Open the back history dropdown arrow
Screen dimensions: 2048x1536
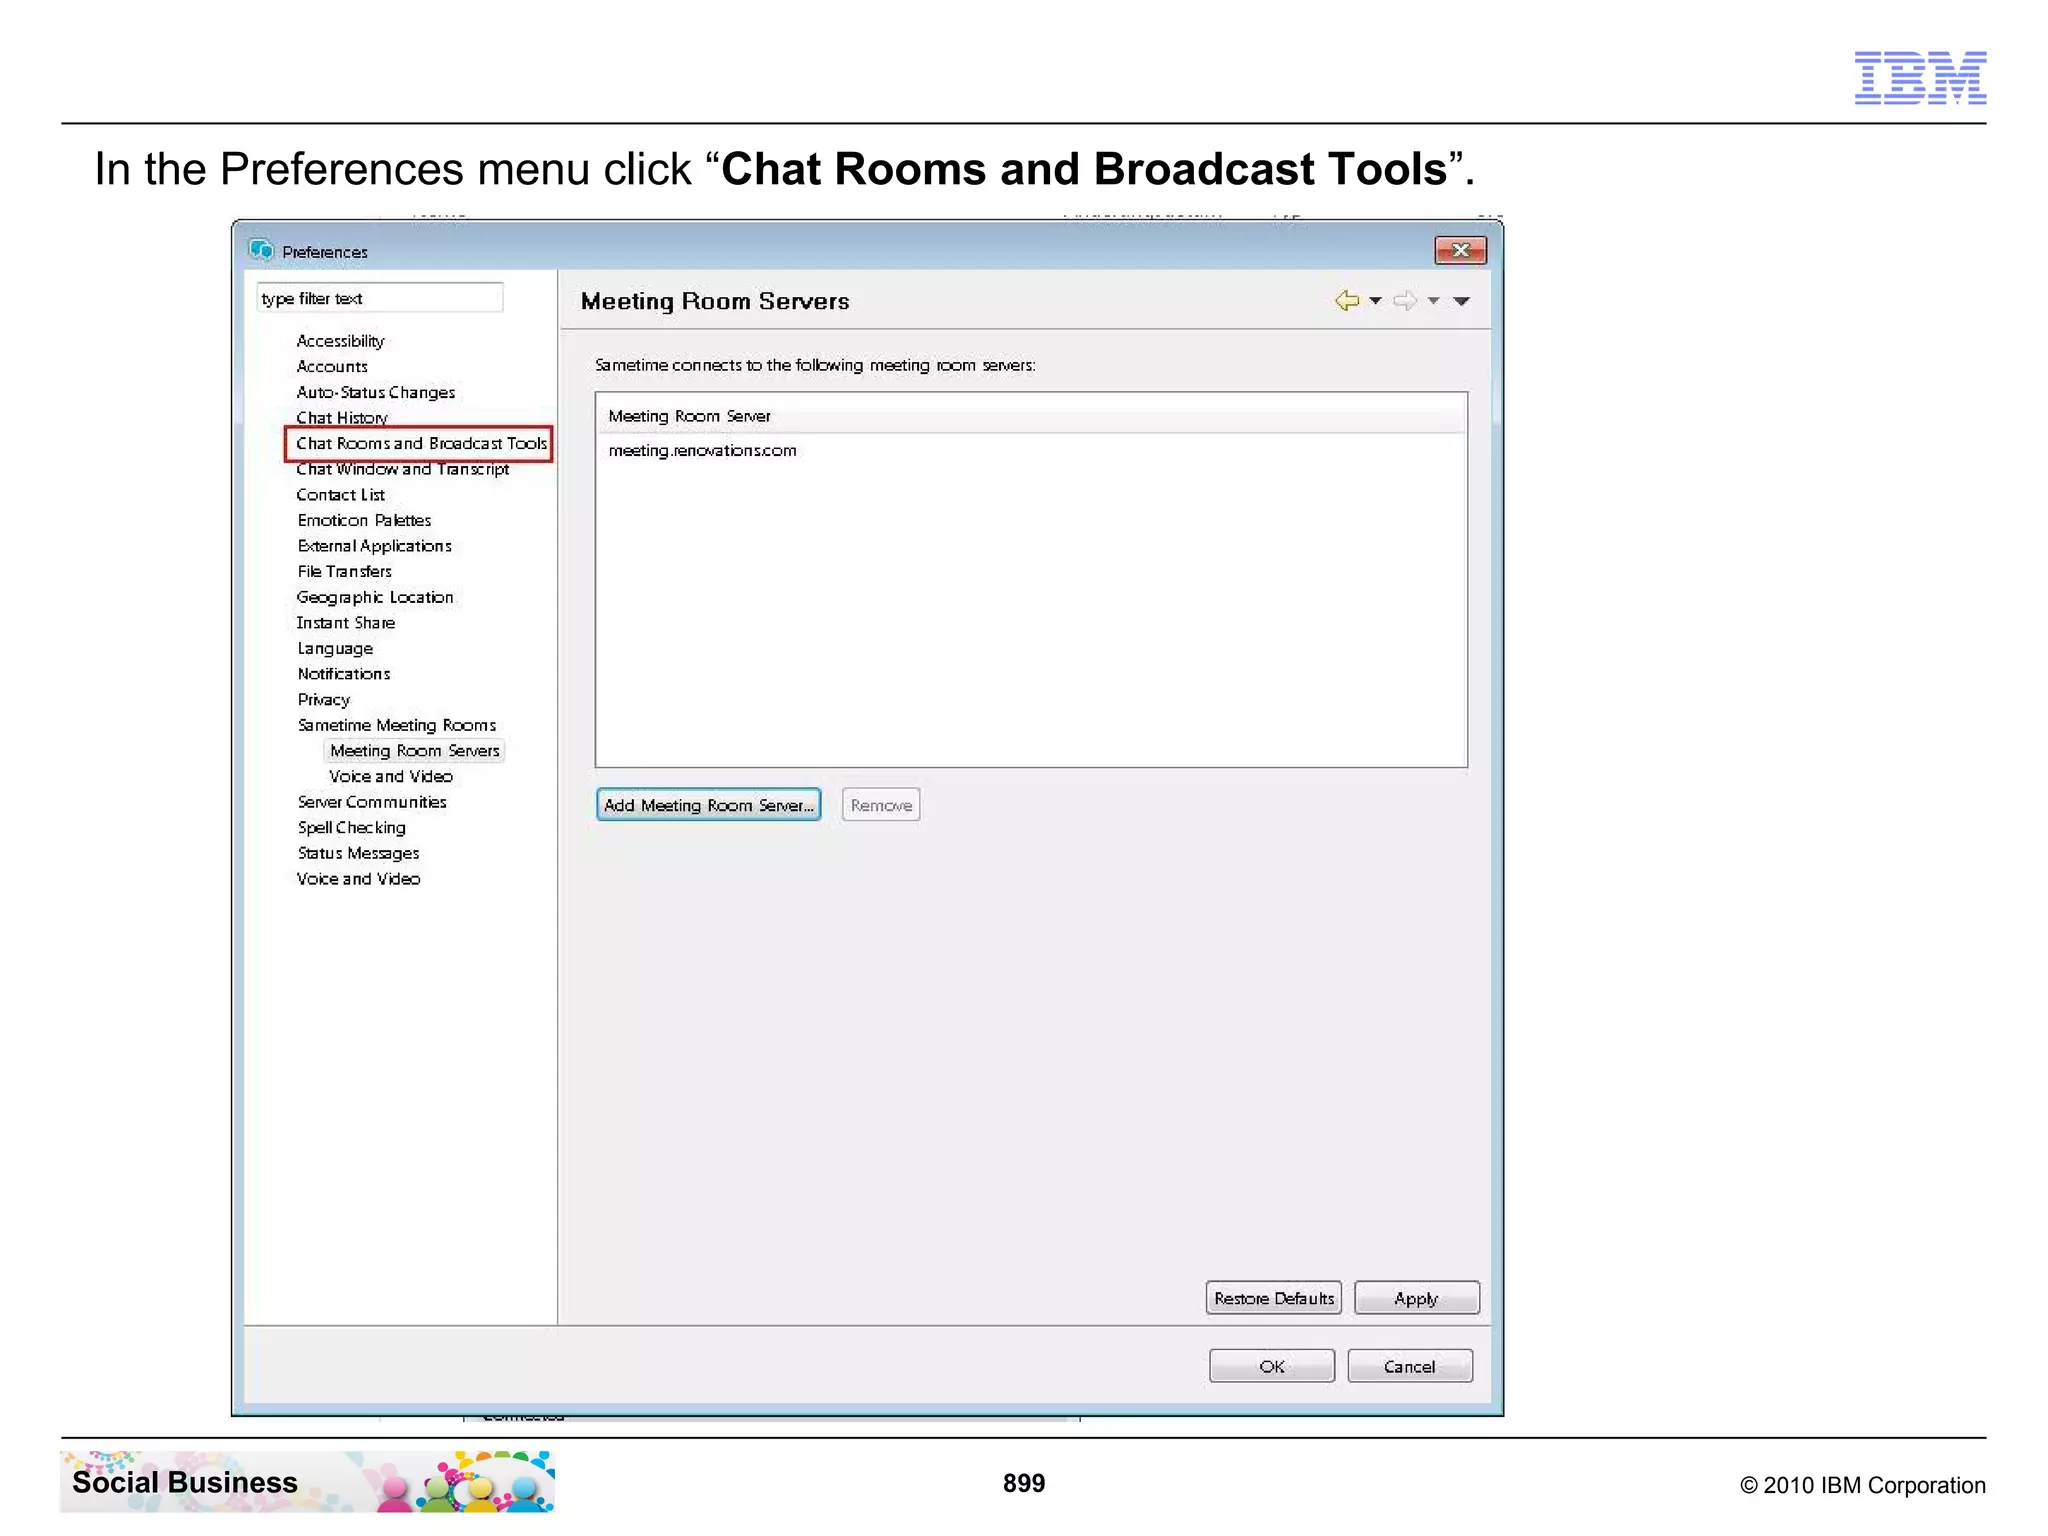[1376, 301]
